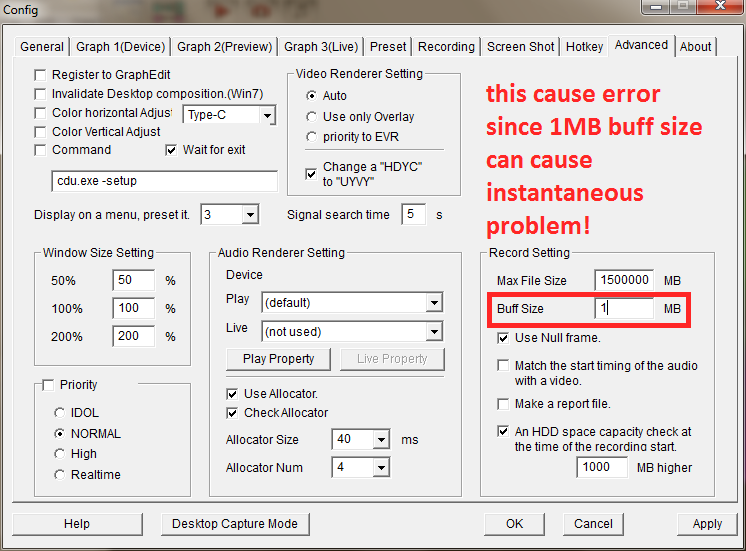Uncheck Change a HDYC to UYVY
Screen dimensions: 746x551
[x=311, y=174]
